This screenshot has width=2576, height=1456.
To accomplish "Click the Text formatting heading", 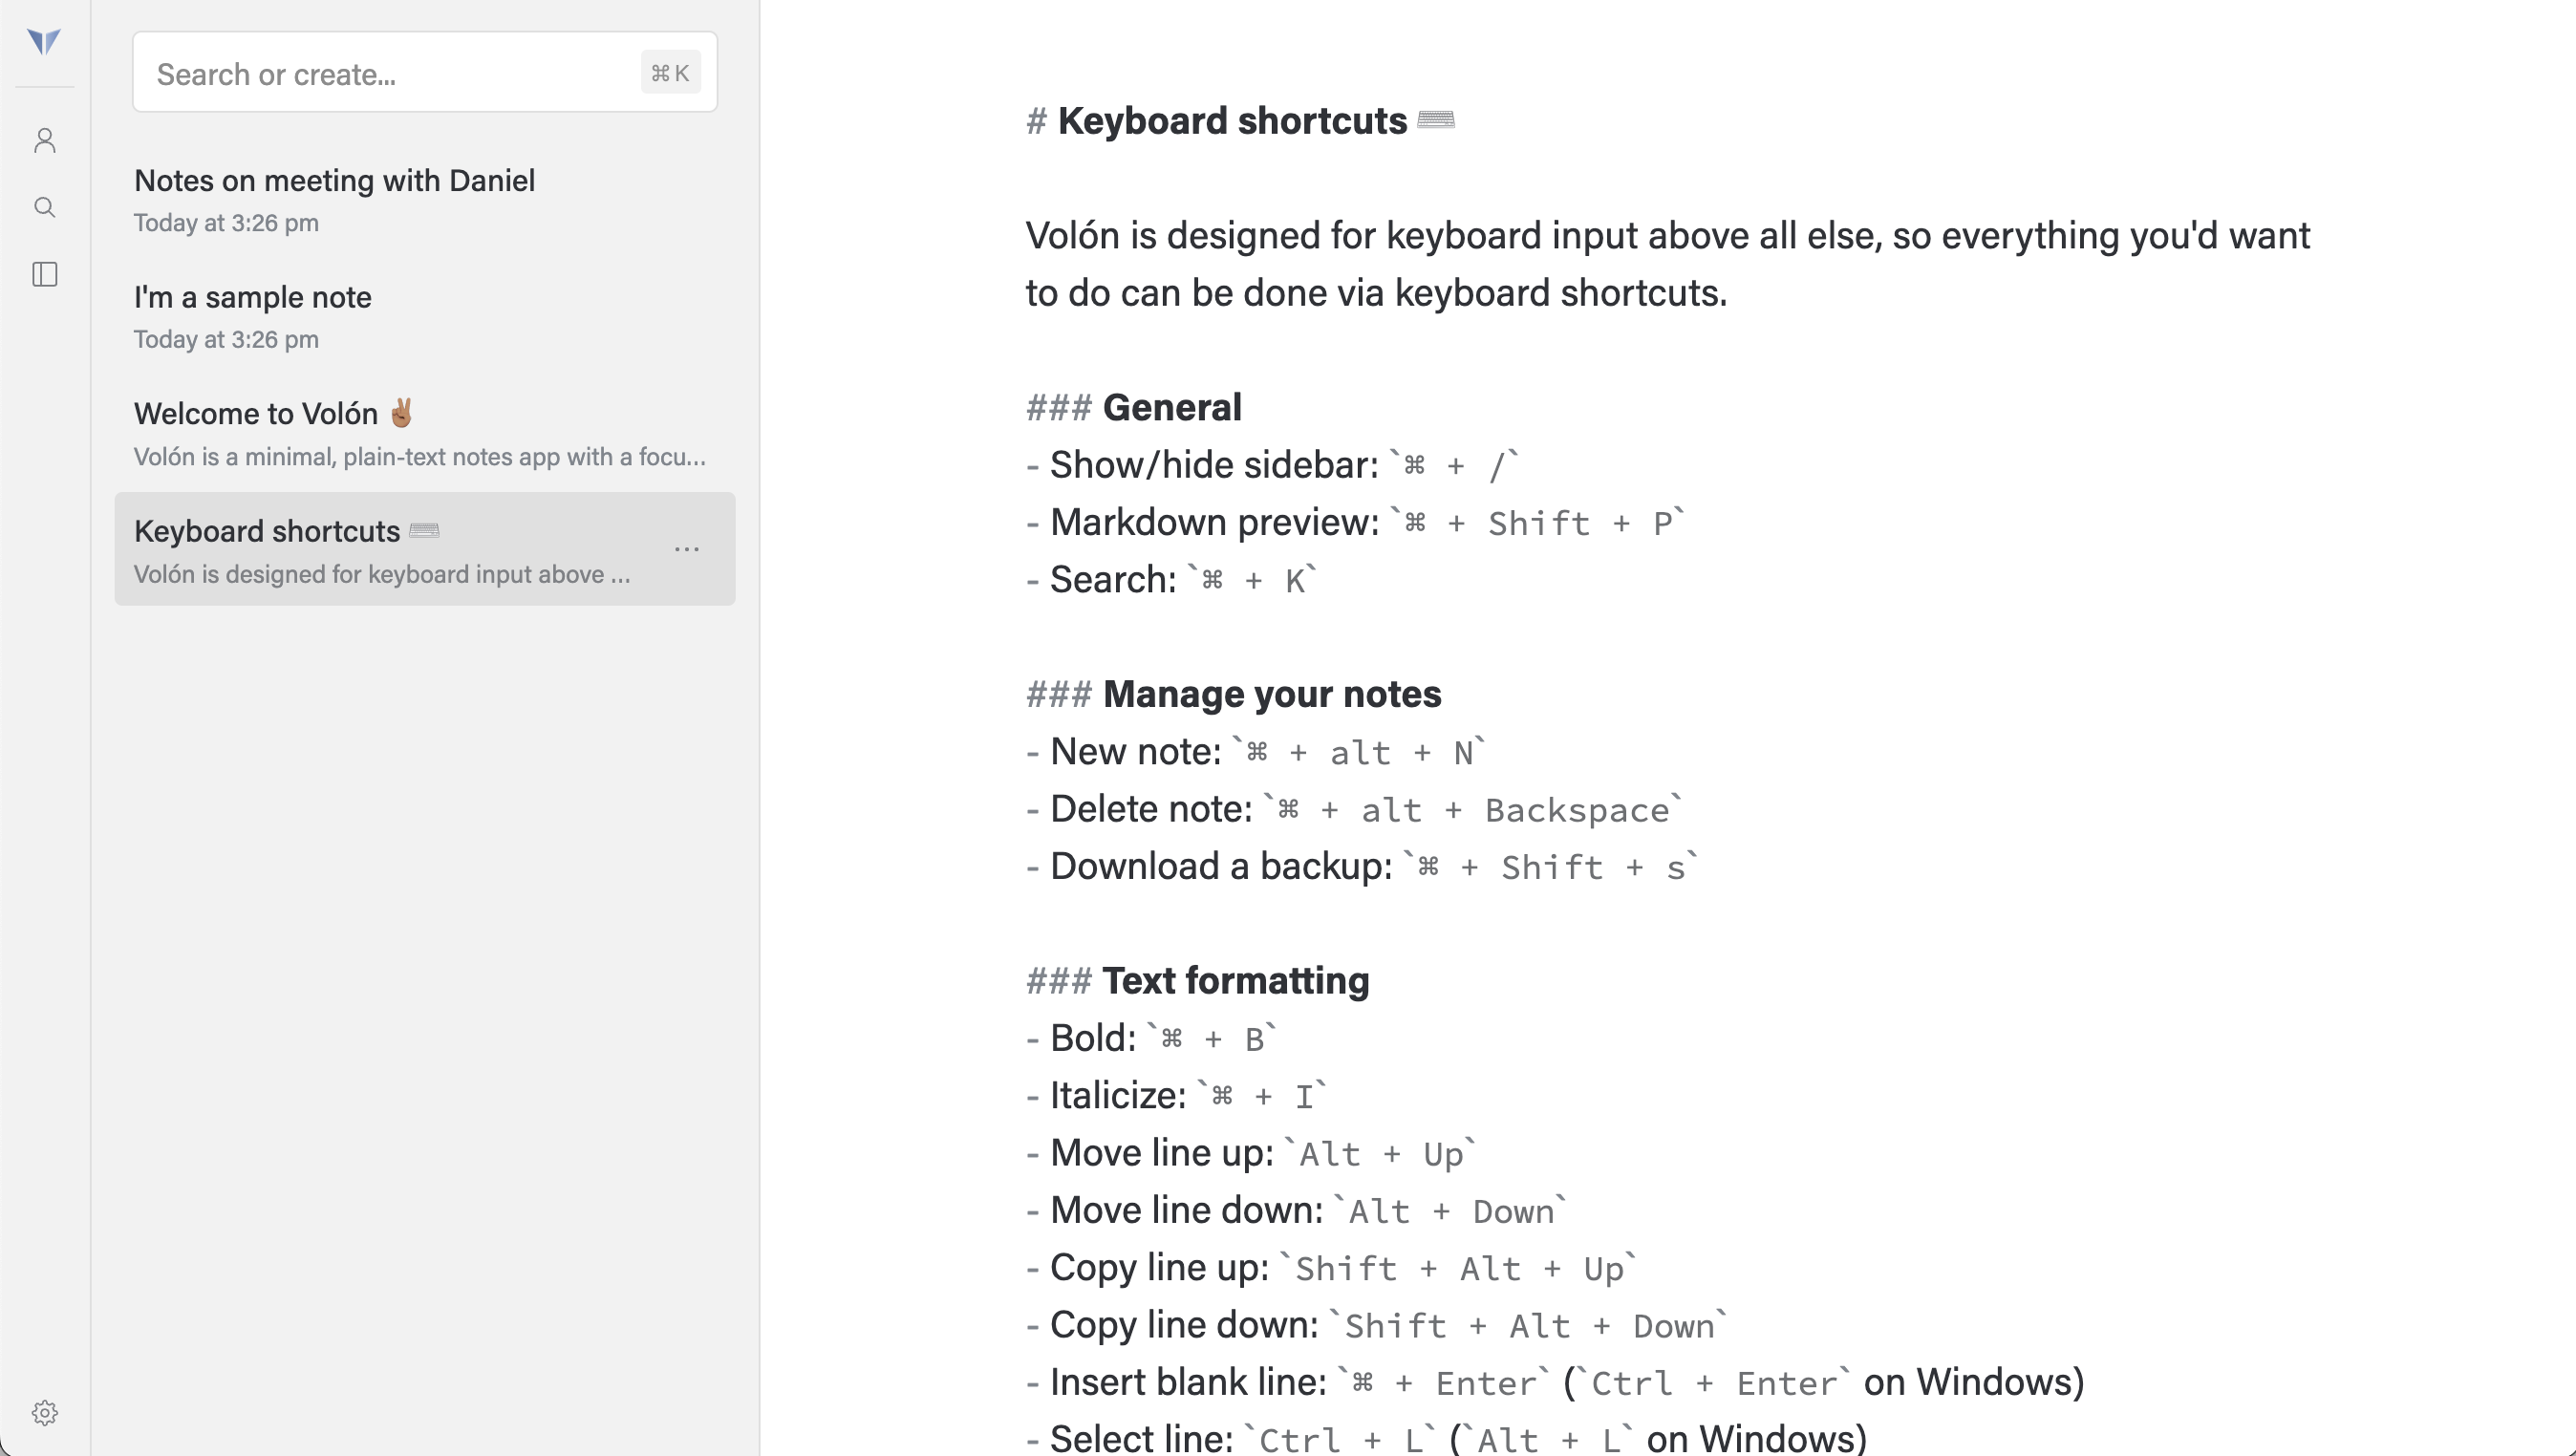I will coord(1197,981).
